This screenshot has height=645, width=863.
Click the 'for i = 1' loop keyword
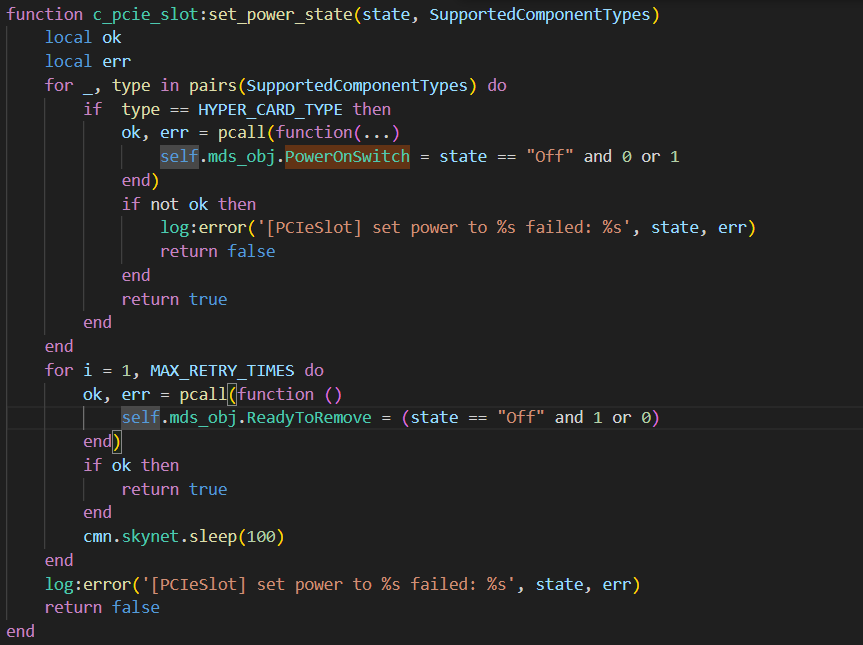tap(59, 370)
